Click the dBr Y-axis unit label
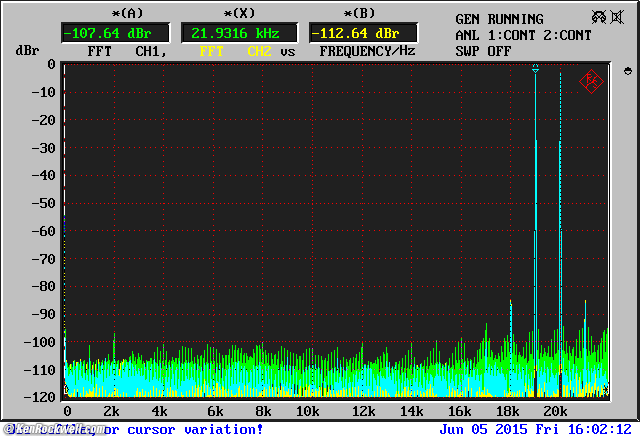640x436 pixels. [26, 50]
